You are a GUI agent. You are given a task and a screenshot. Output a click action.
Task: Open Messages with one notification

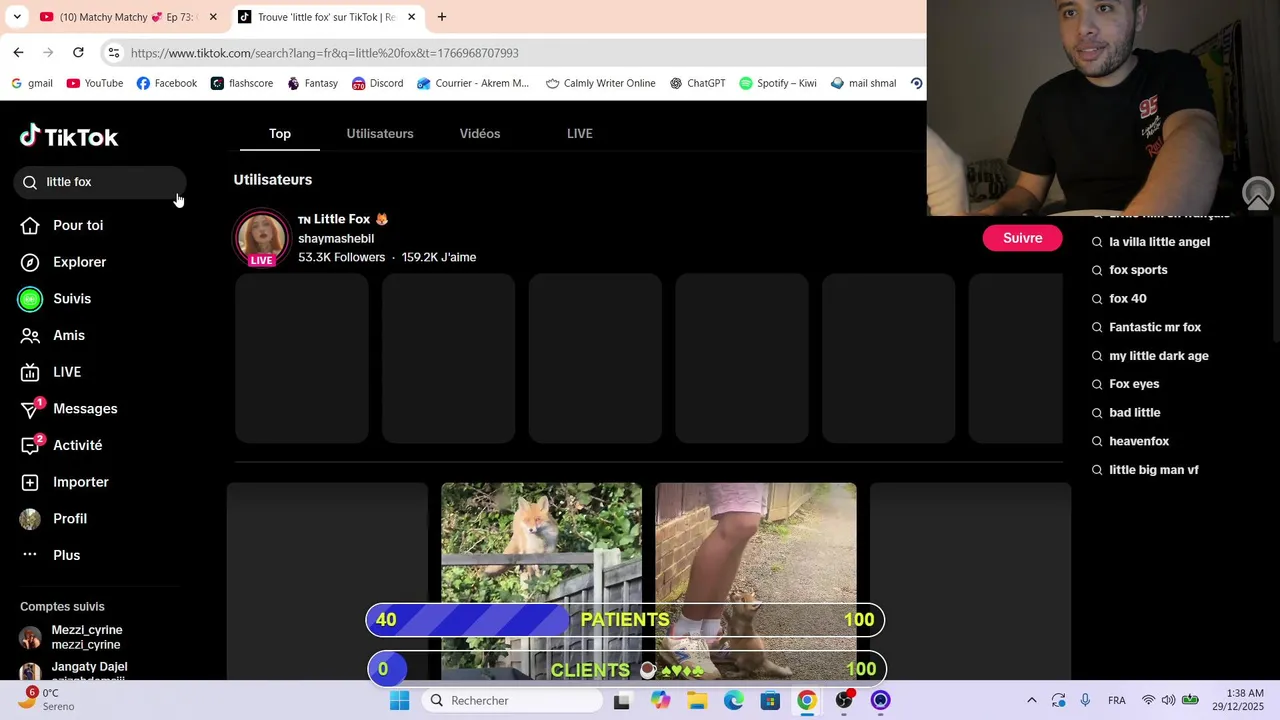coord(69,408)
